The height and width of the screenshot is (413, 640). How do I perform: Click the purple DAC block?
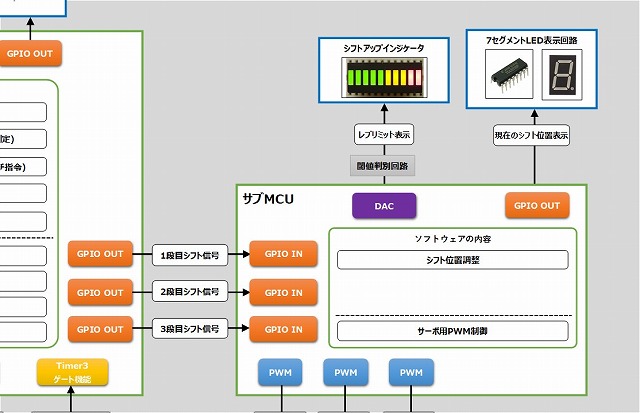click(384, 206)
